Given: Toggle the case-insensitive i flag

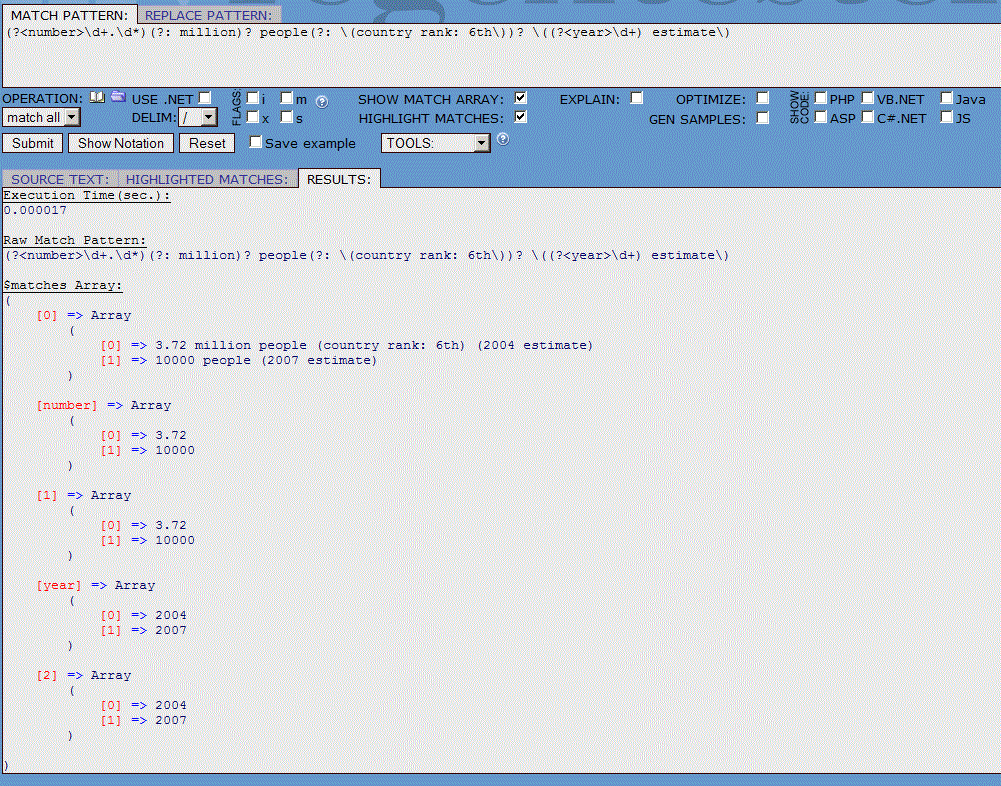Looking at the screenshot, I should click(252, 99).
